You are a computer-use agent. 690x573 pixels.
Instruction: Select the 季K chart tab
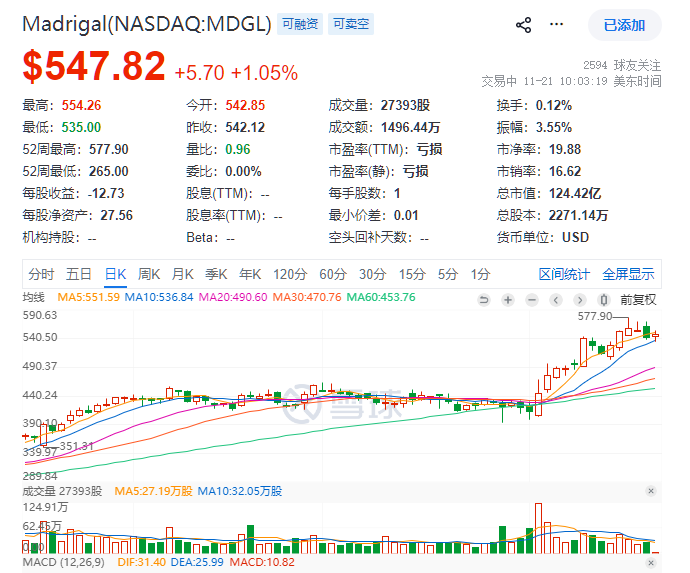[216, 274]
